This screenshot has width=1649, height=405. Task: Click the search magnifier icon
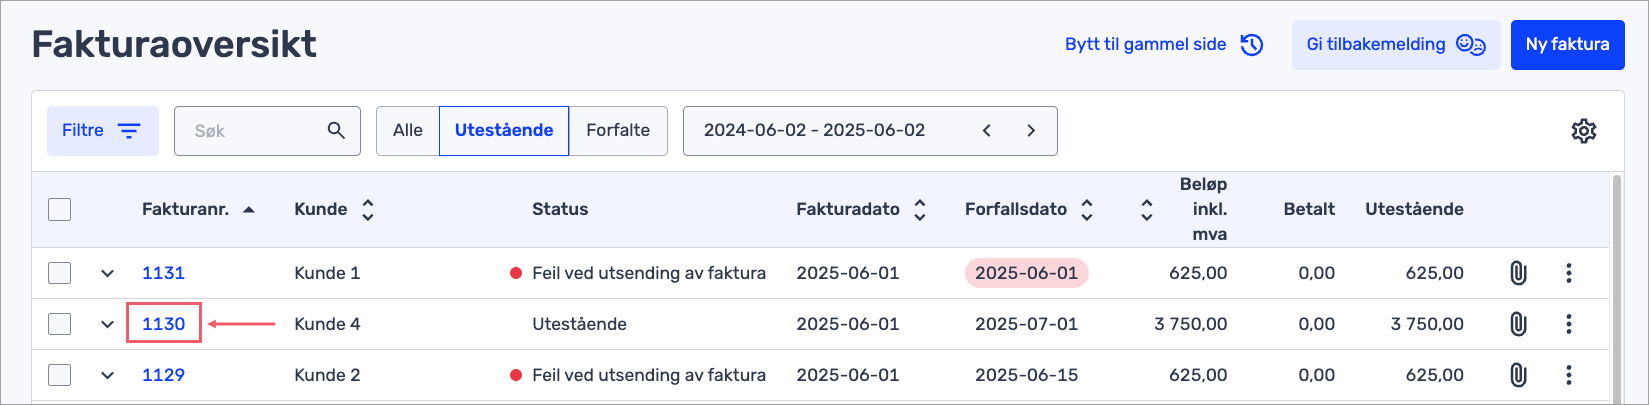point(336,131)
